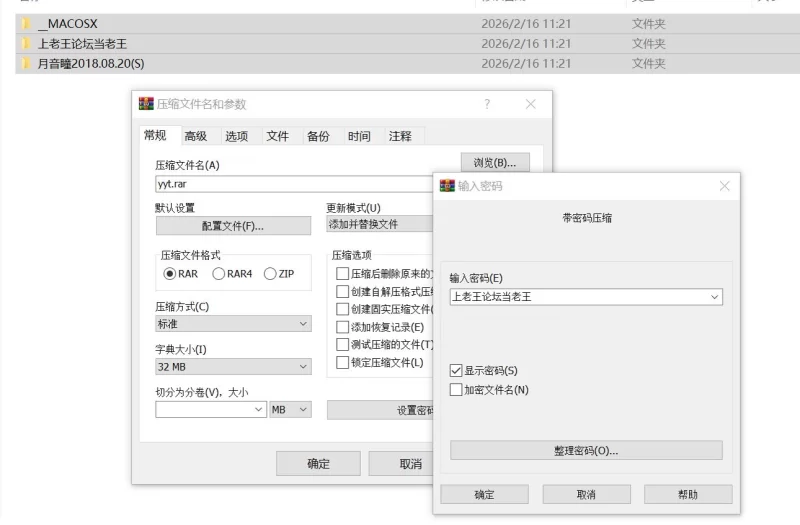Switch to the 常规 tab
Screen dimensions: 800x525
(x=155, y=135)
